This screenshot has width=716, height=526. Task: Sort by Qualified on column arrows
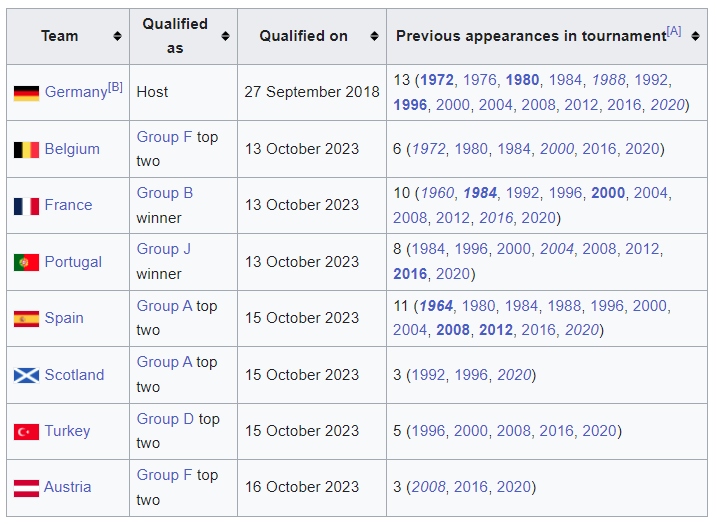click(x=374, y=36)
